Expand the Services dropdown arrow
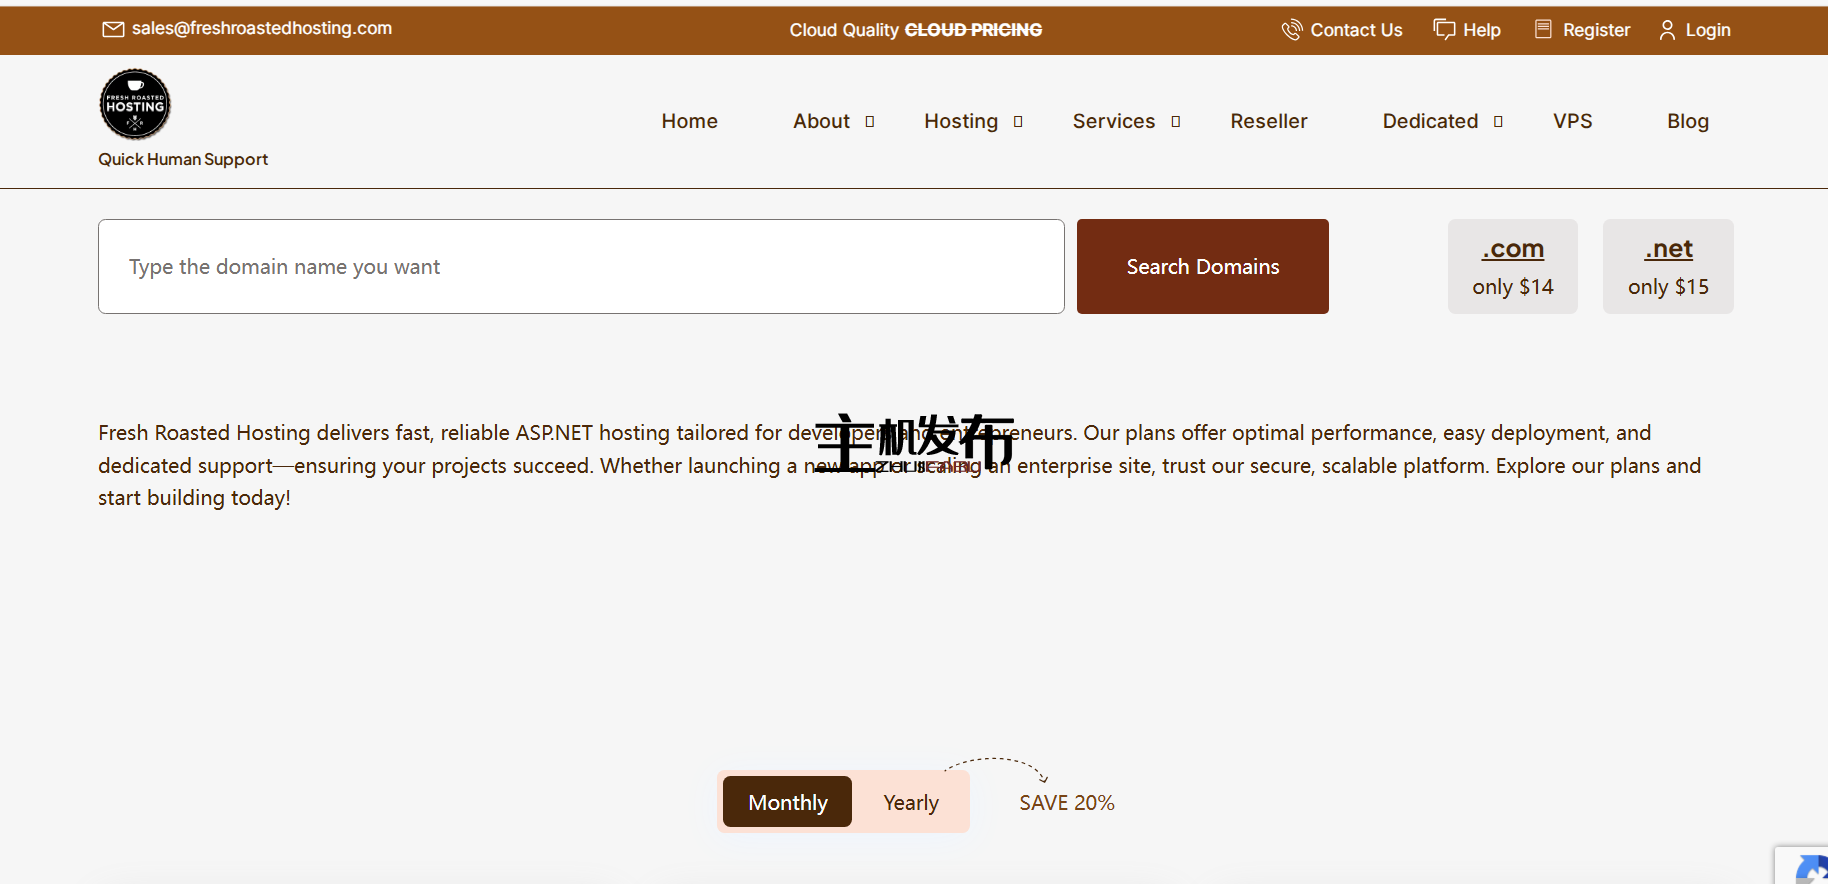 click(x=1176, y=122)
